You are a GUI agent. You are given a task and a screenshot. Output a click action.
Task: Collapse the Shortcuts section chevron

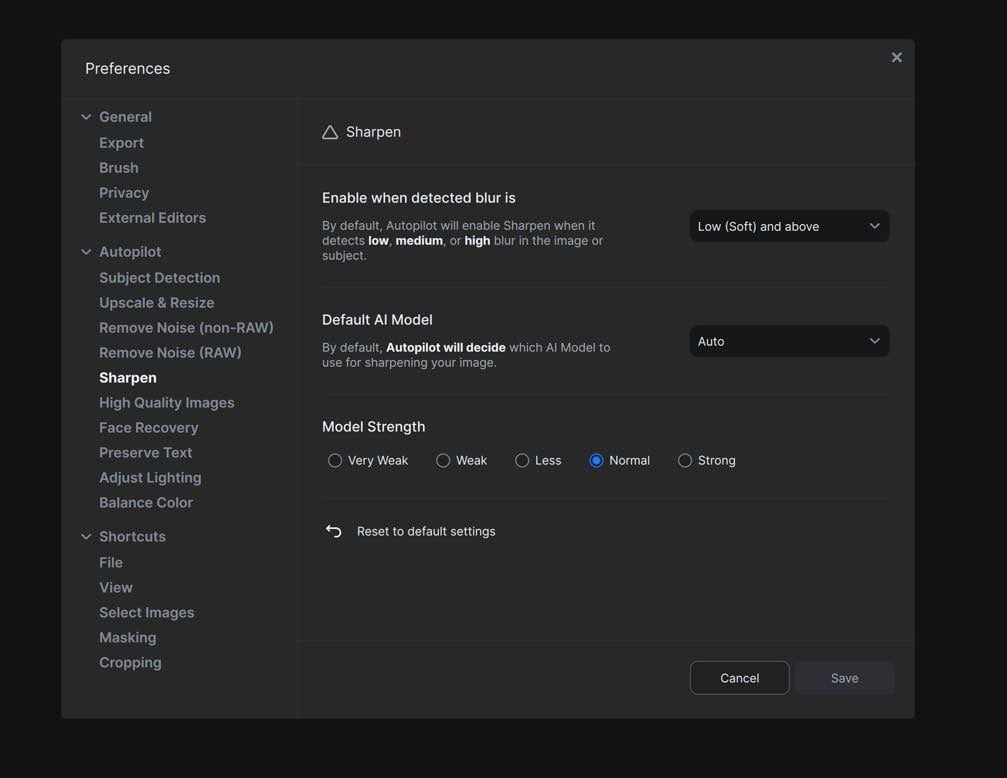(86, 536)
